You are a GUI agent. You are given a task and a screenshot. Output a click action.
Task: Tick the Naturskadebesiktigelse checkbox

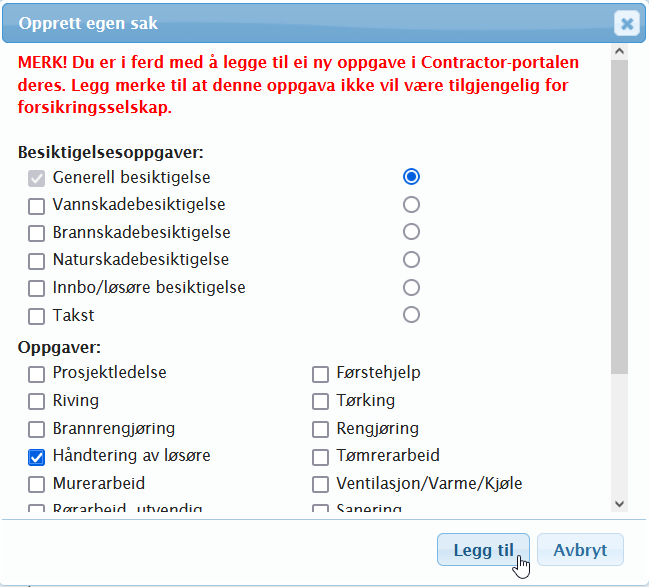pyautogui.click(x=37, y=261)
